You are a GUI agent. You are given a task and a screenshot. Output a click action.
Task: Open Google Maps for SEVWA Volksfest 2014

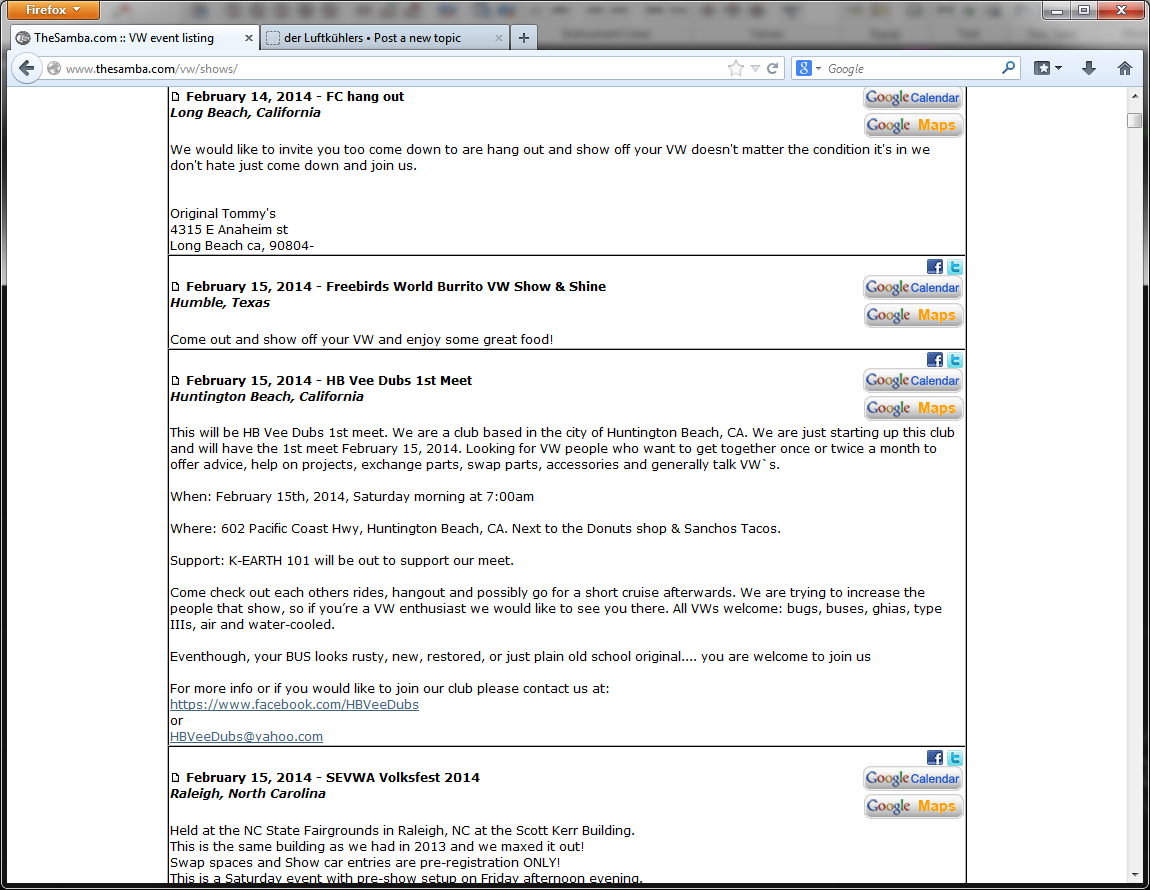(x=913, y=807)
